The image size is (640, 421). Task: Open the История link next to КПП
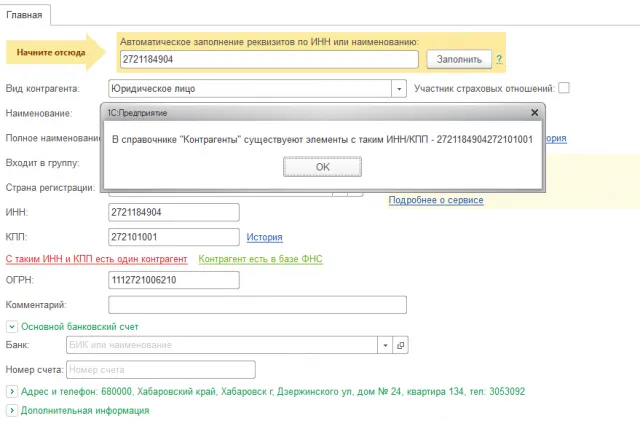click(x=264, y=237)
